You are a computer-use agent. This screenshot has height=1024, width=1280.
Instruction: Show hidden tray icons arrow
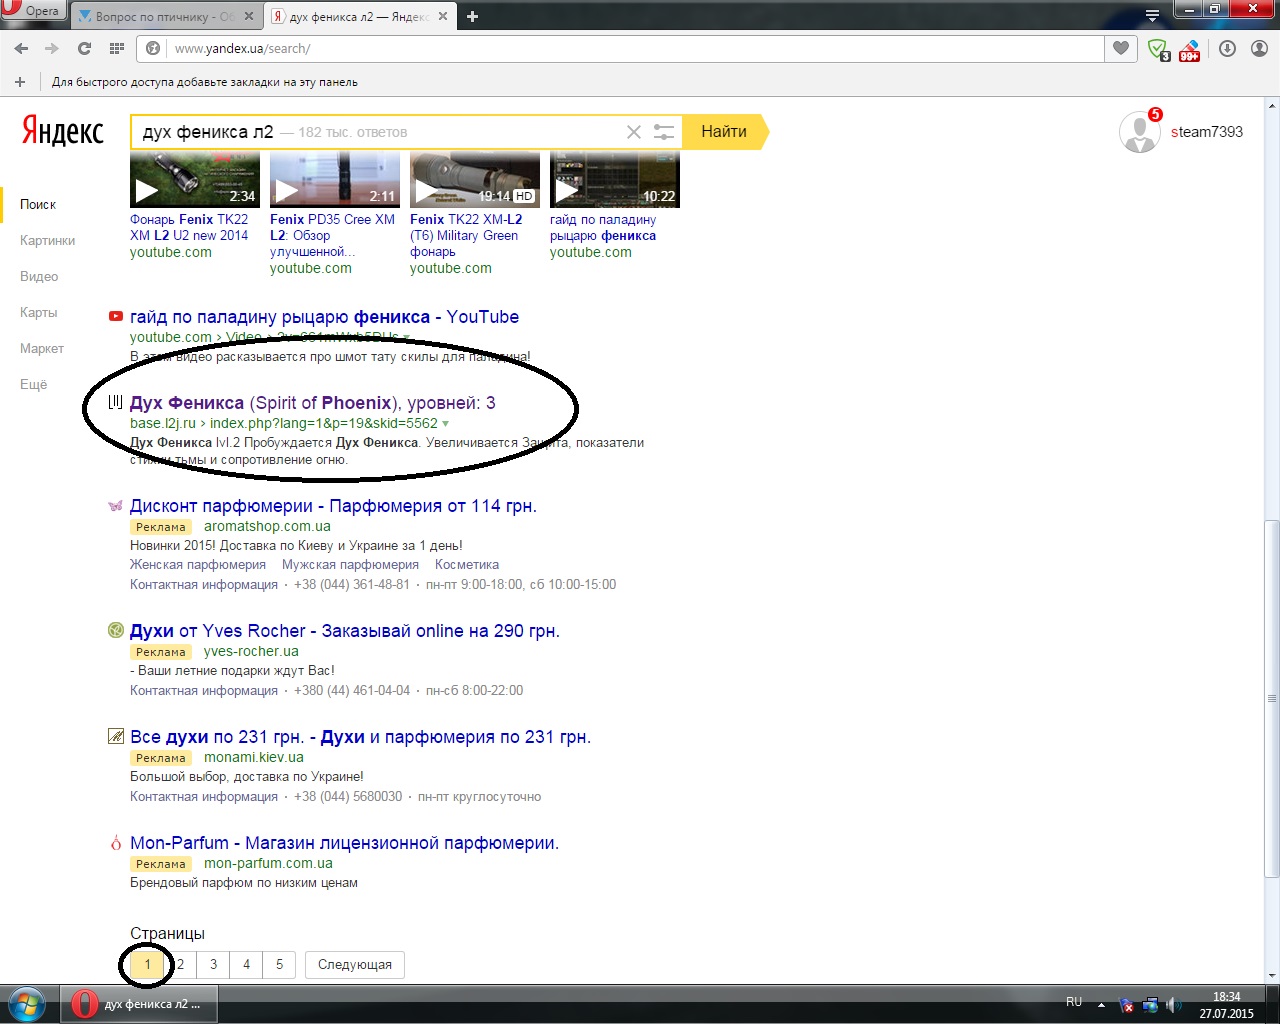[1101, 1005]
